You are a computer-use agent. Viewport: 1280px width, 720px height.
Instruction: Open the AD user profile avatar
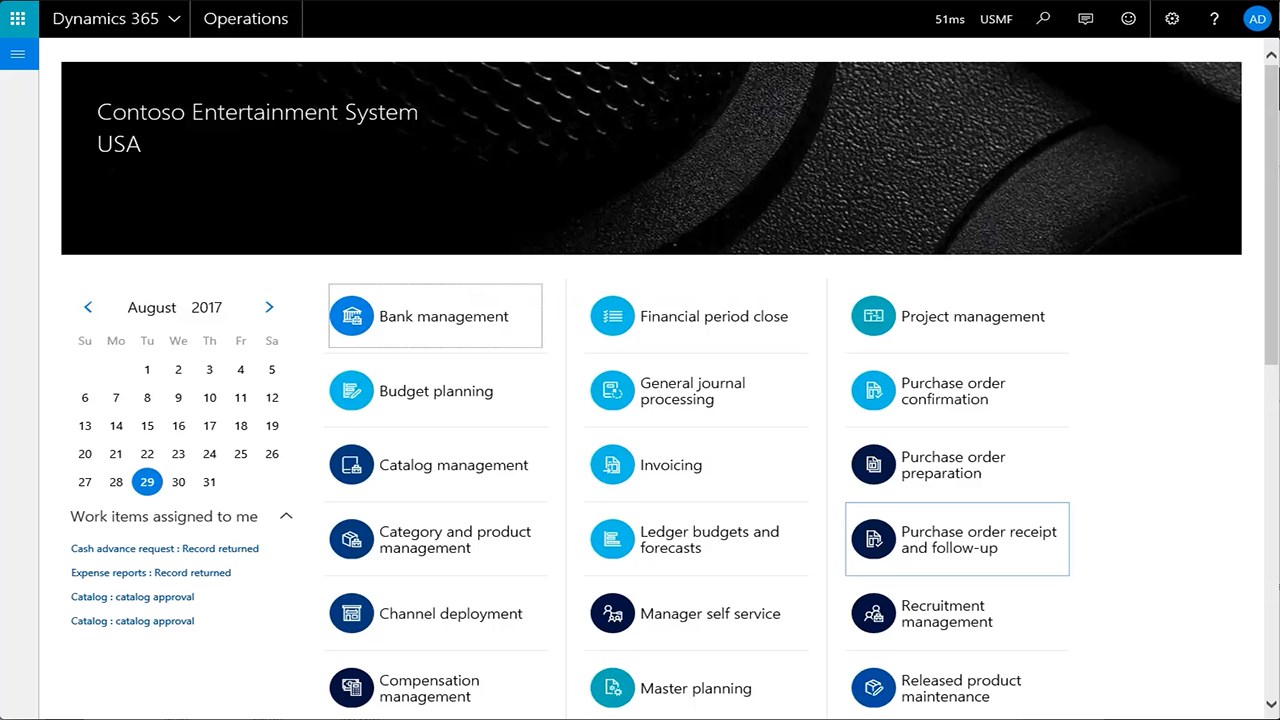[x=1257, y=19]
